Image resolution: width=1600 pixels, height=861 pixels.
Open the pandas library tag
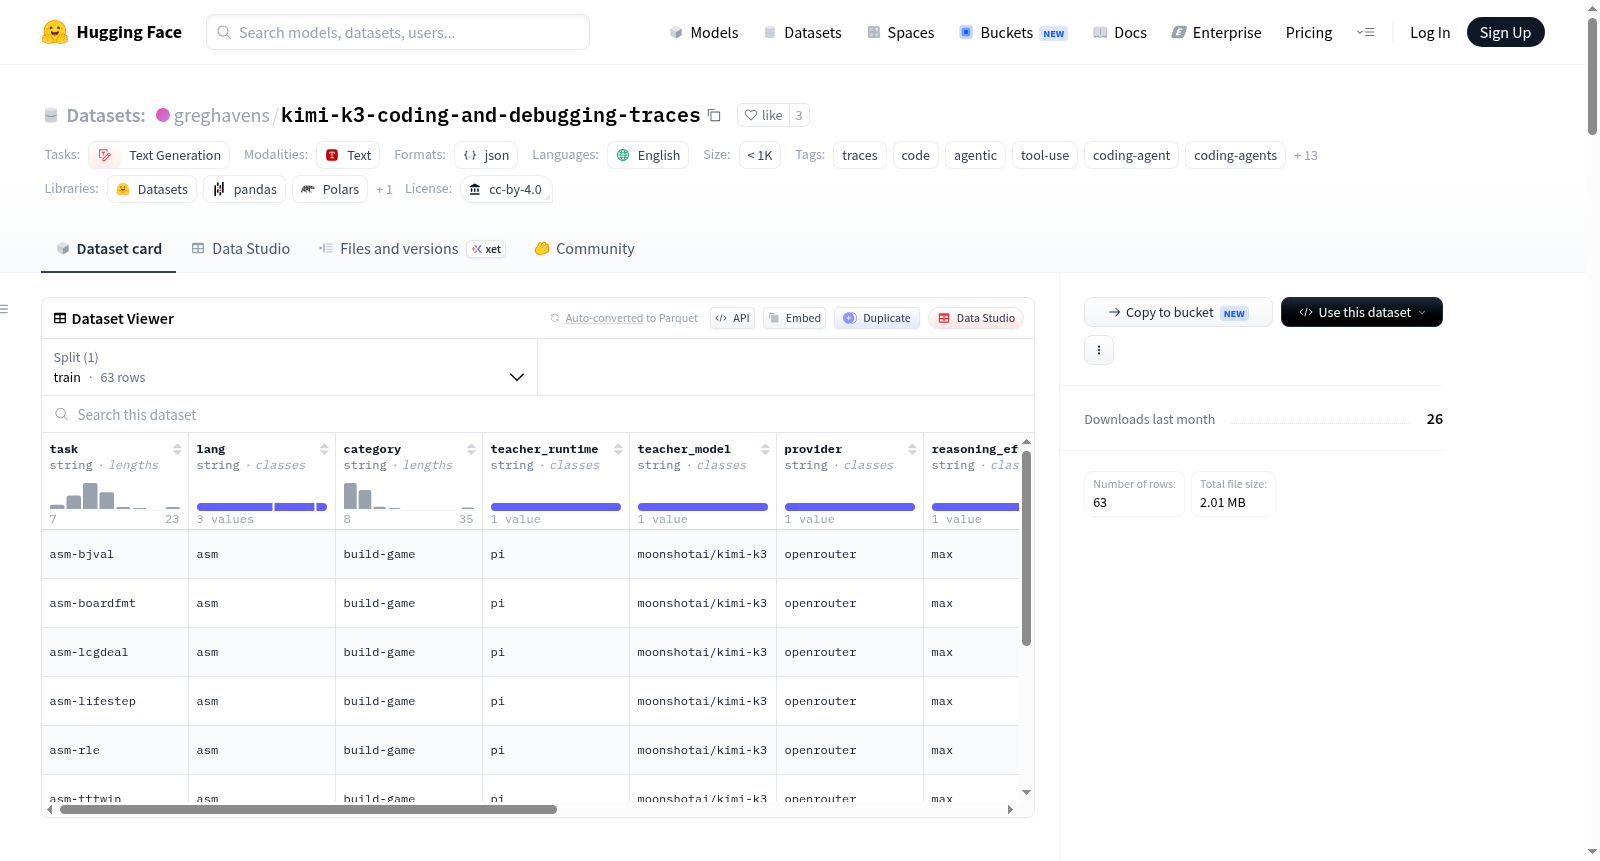(x=244, y=189)
